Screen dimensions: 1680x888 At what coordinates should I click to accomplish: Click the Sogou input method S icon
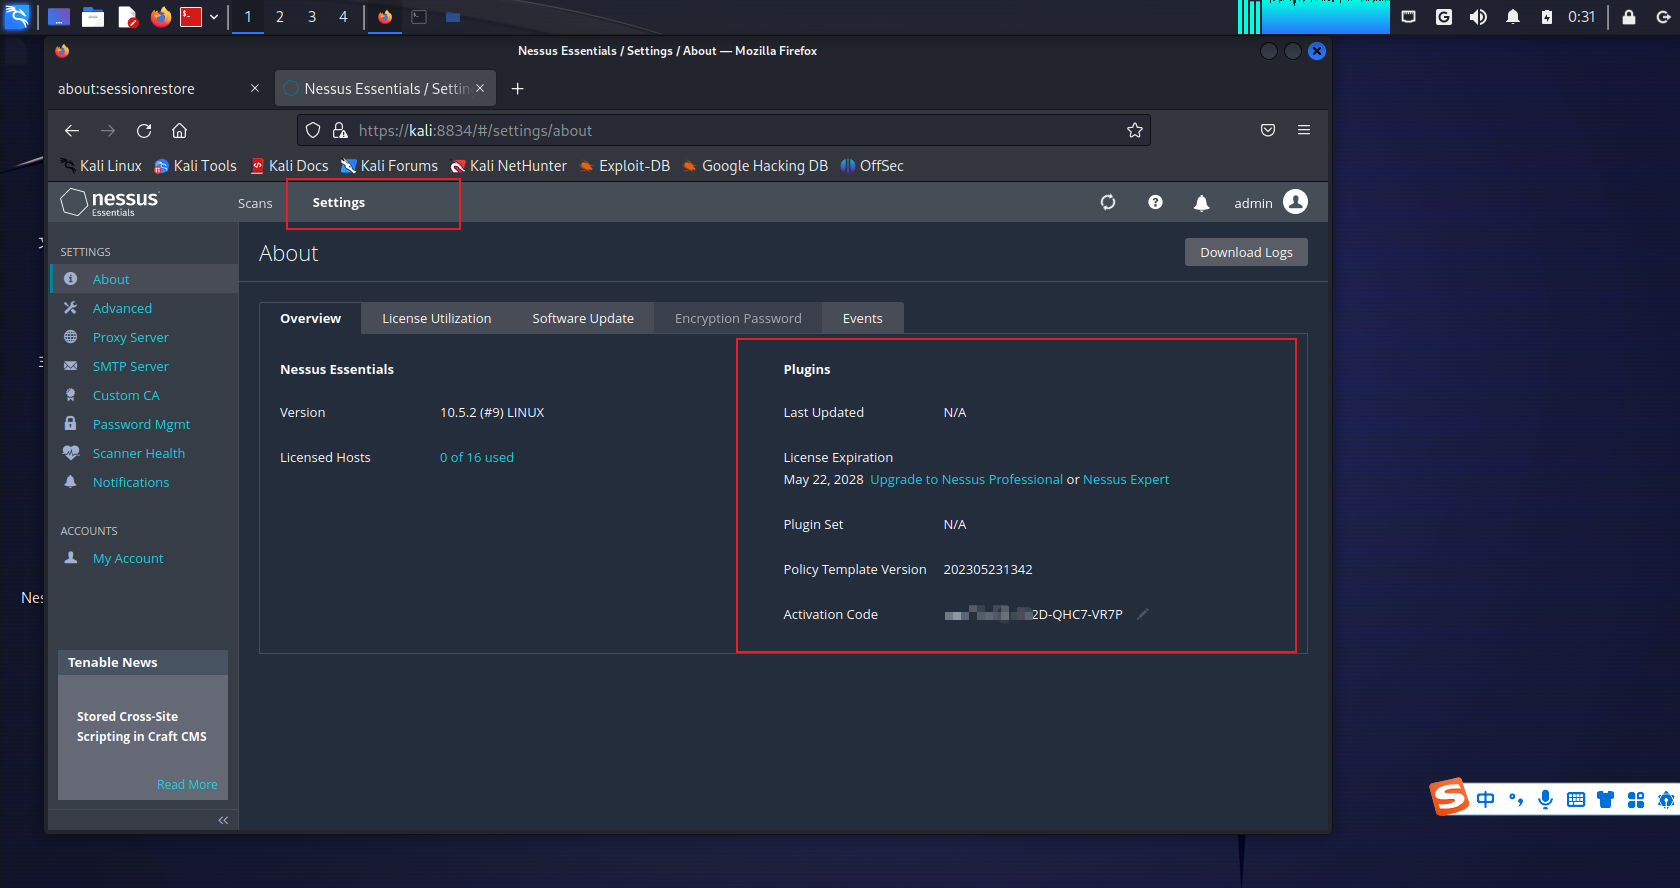(1450, 797)
